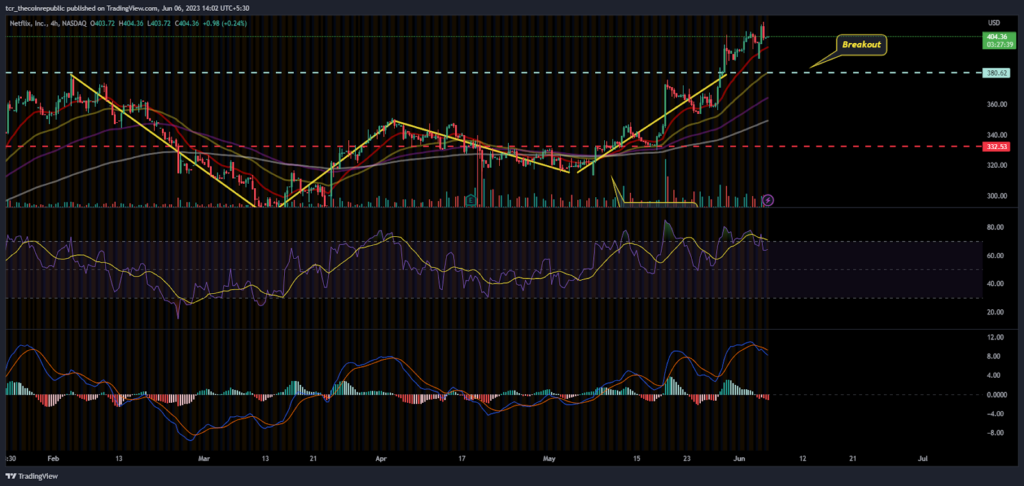Click the earnings 'E' marker on chart
Image resolution: width=1024 pixels, height=486 pixels.
click(472, 200)
